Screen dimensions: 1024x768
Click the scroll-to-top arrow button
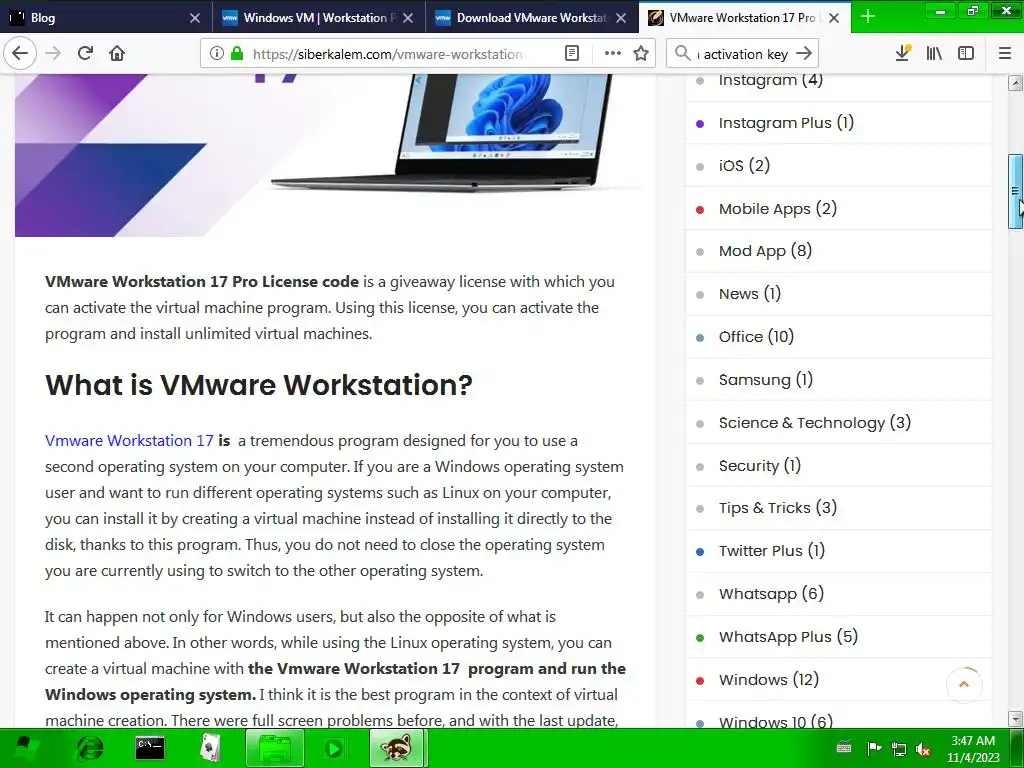tap(964, 684)
